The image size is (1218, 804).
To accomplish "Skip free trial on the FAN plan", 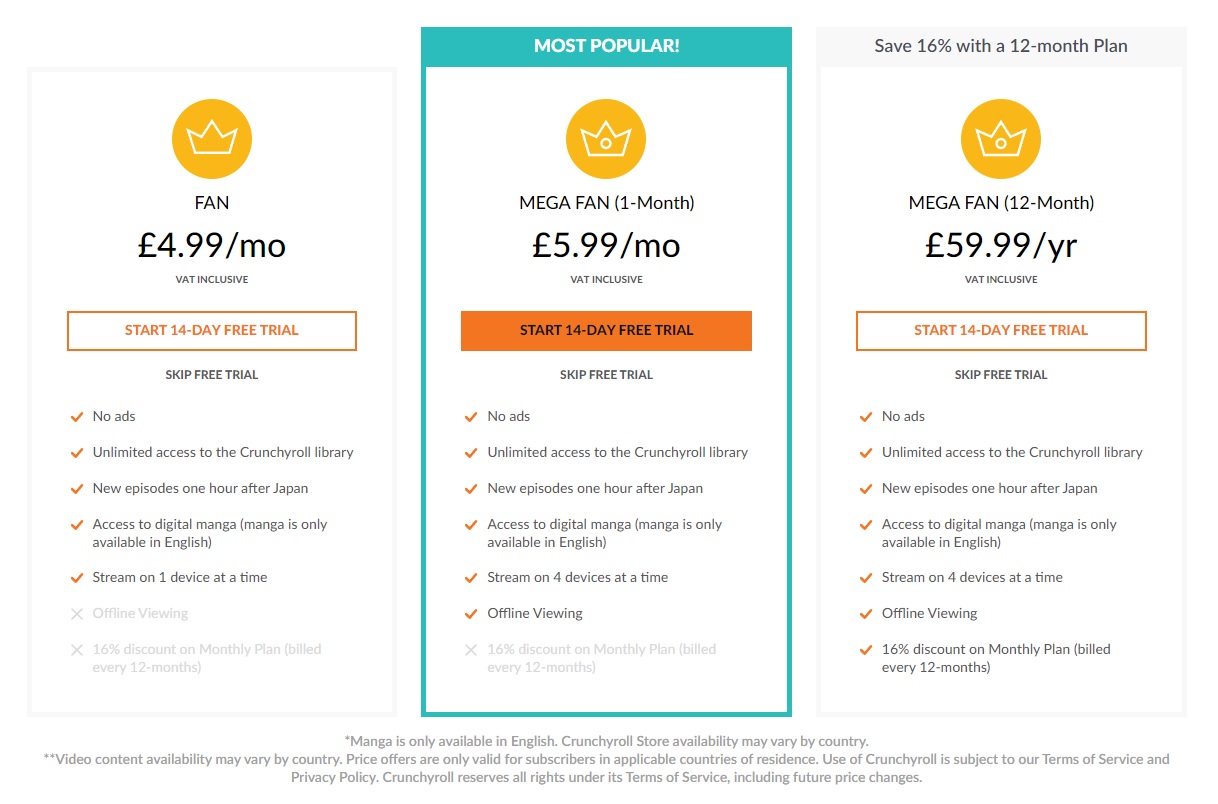I will point(212,375).
